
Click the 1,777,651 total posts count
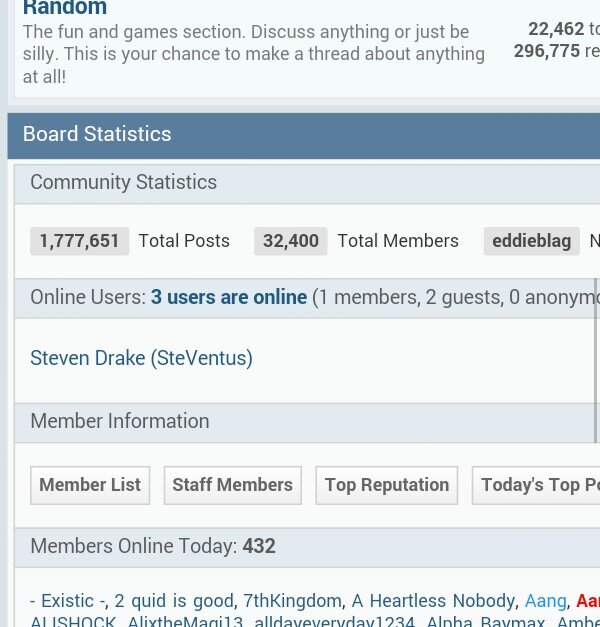pyautogui.click(x=80, y=241)
